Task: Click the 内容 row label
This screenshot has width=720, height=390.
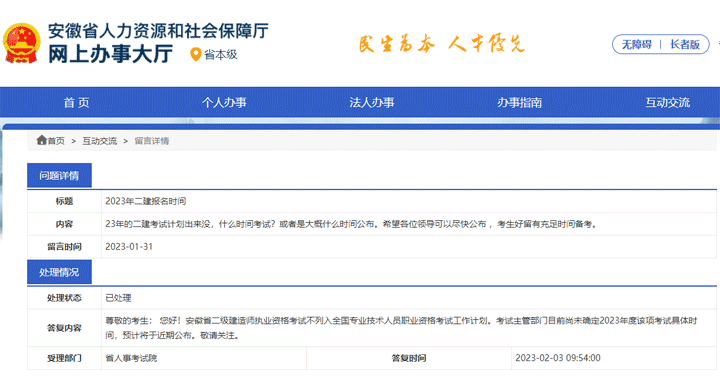Action: tap(64, 224)
